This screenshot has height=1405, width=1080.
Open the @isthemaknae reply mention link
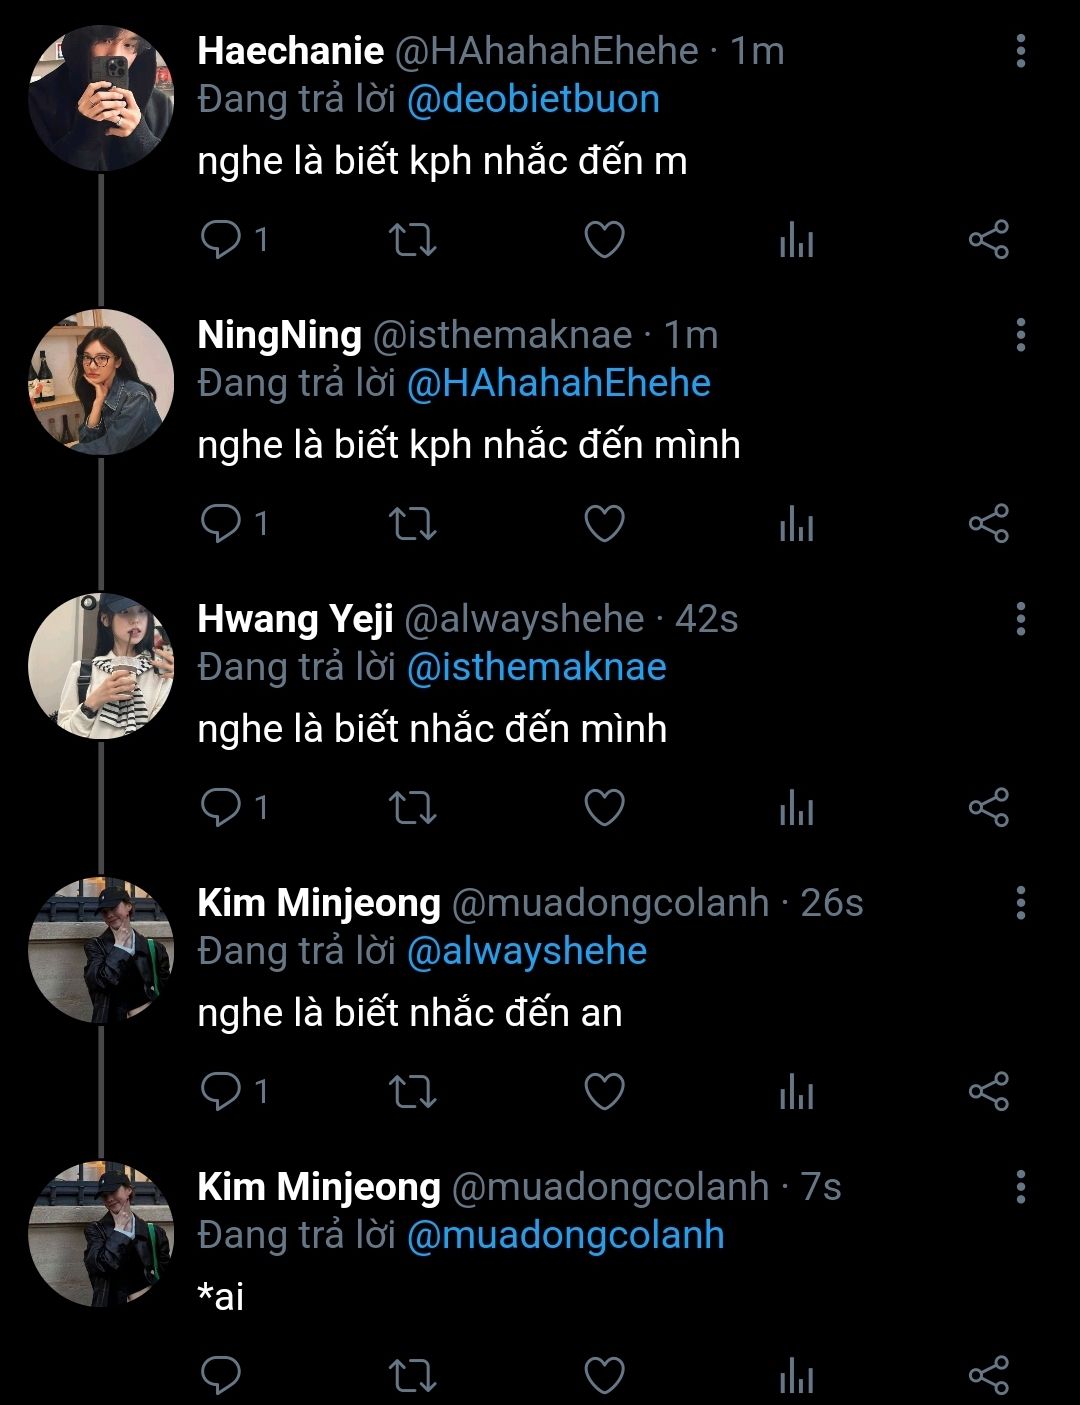[x=536, y=668]
